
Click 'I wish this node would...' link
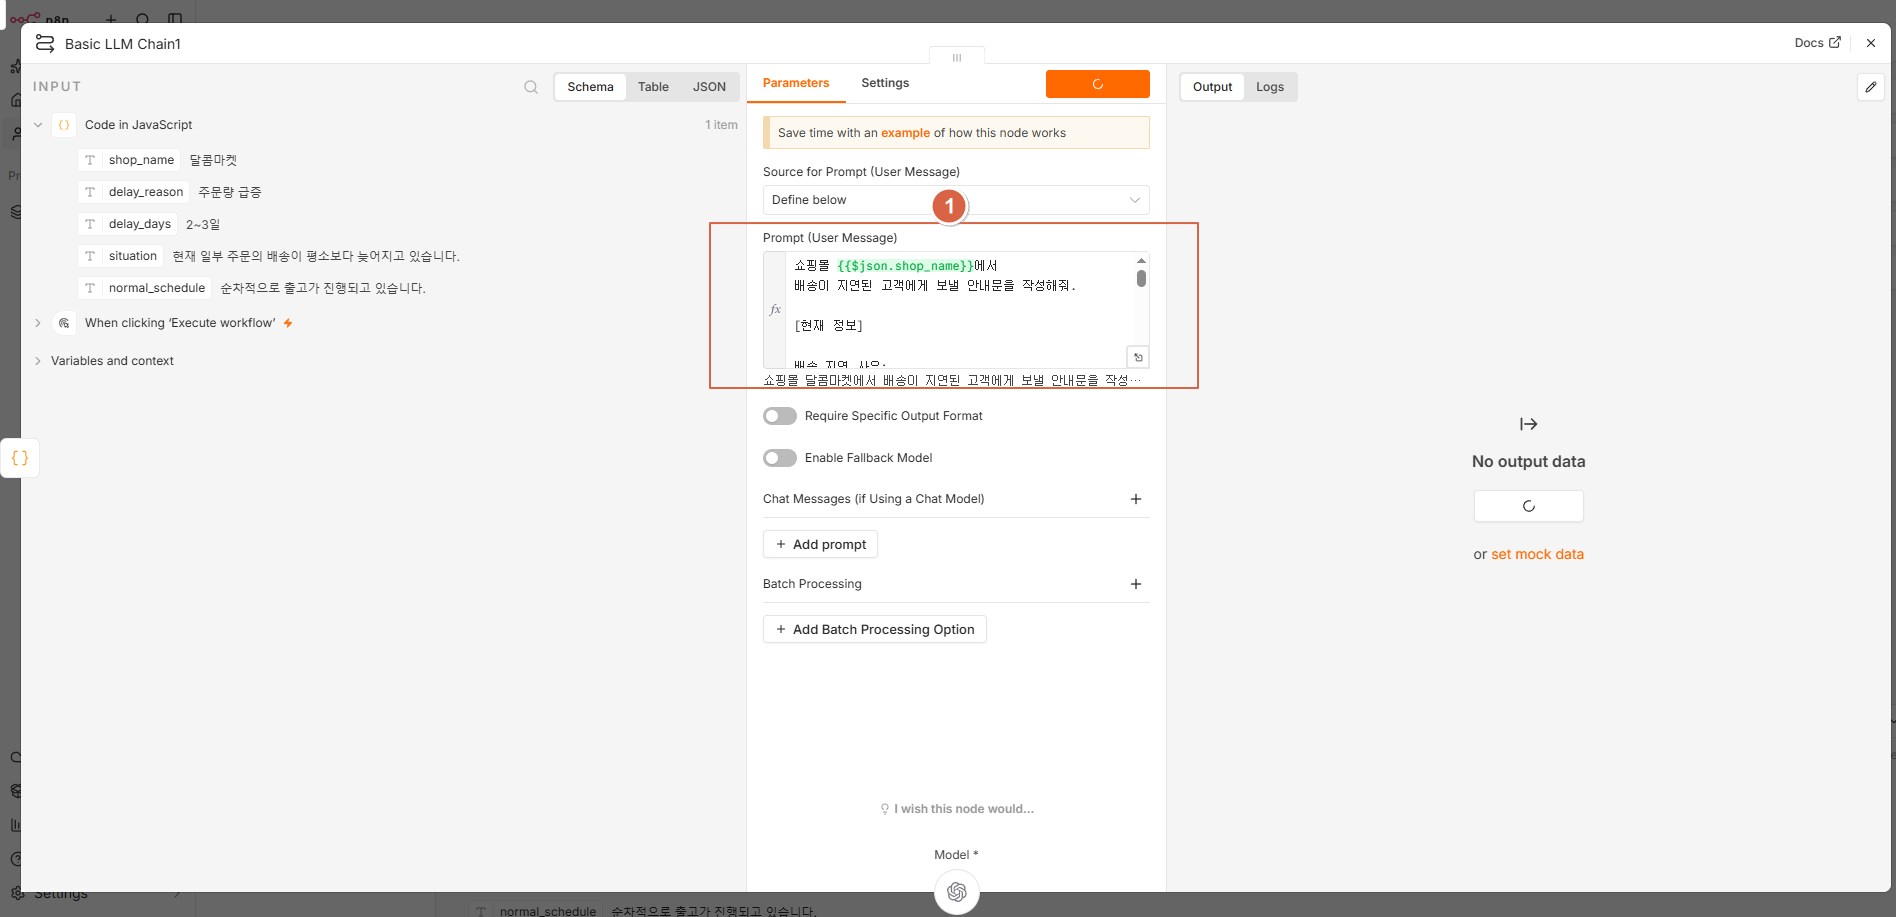pyautogui.click(x=957, y=809)
